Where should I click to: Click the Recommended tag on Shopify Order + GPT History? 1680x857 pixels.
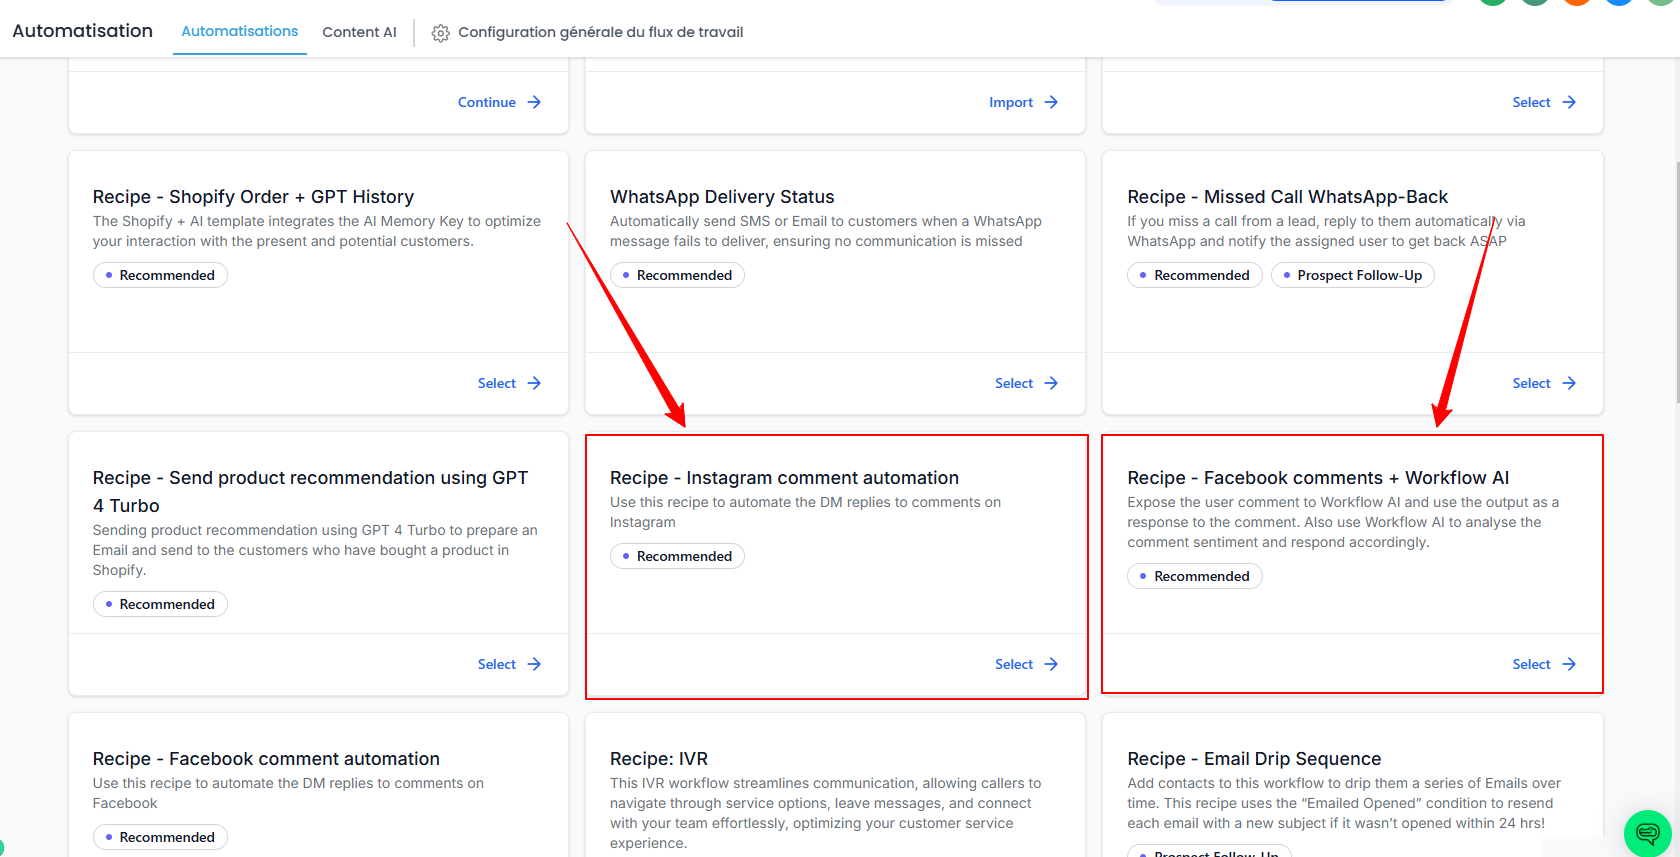pyautogui.click(x=160, y=275)
